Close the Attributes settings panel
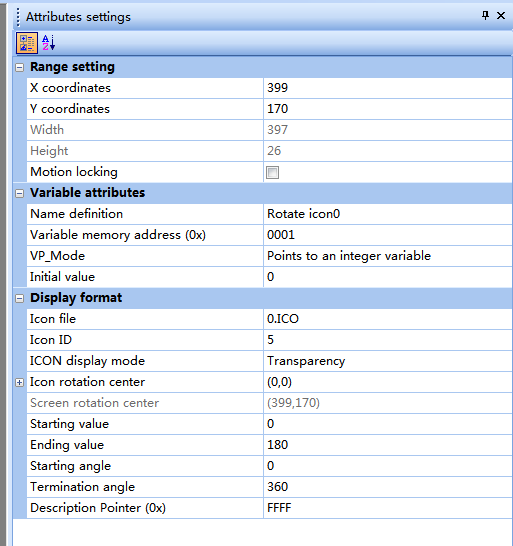Image resolution: width=513 pixels, height=546 pixels. 501,16
